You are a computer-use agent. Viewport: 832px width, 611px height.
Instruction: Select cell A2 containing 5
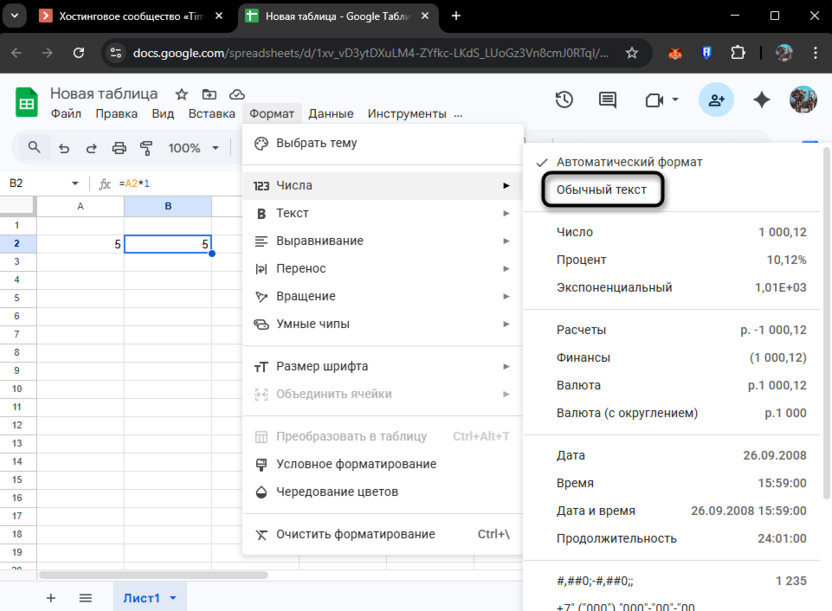pyautogui.click(x=80, y=244)
